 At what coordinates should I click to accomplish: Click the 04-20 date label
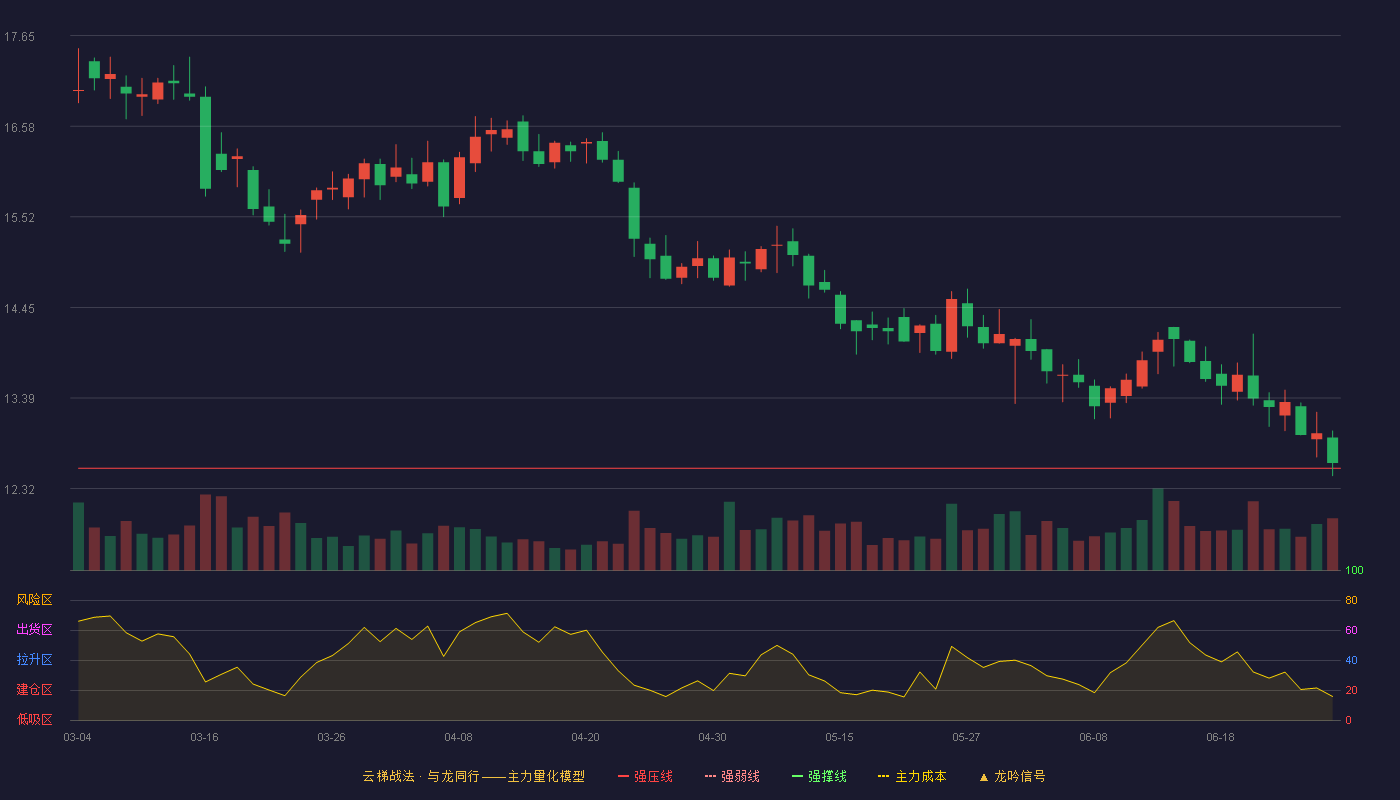click(585, 737)
